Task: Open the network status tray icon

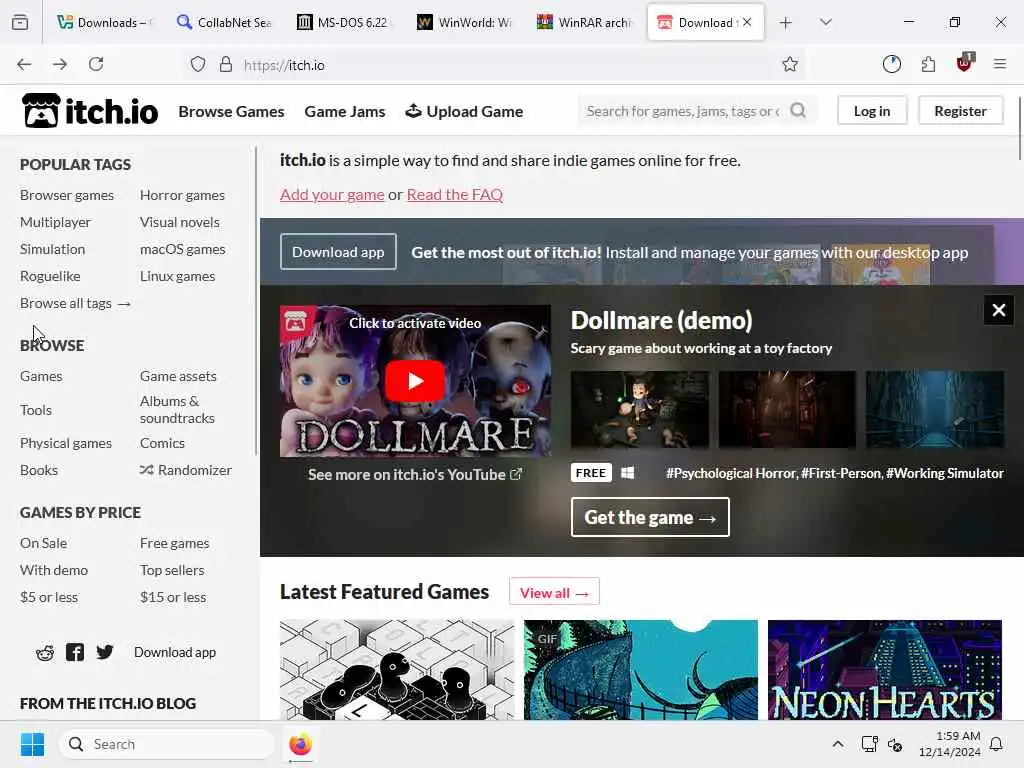Action: pyautogui.click(x=869, y=744)
